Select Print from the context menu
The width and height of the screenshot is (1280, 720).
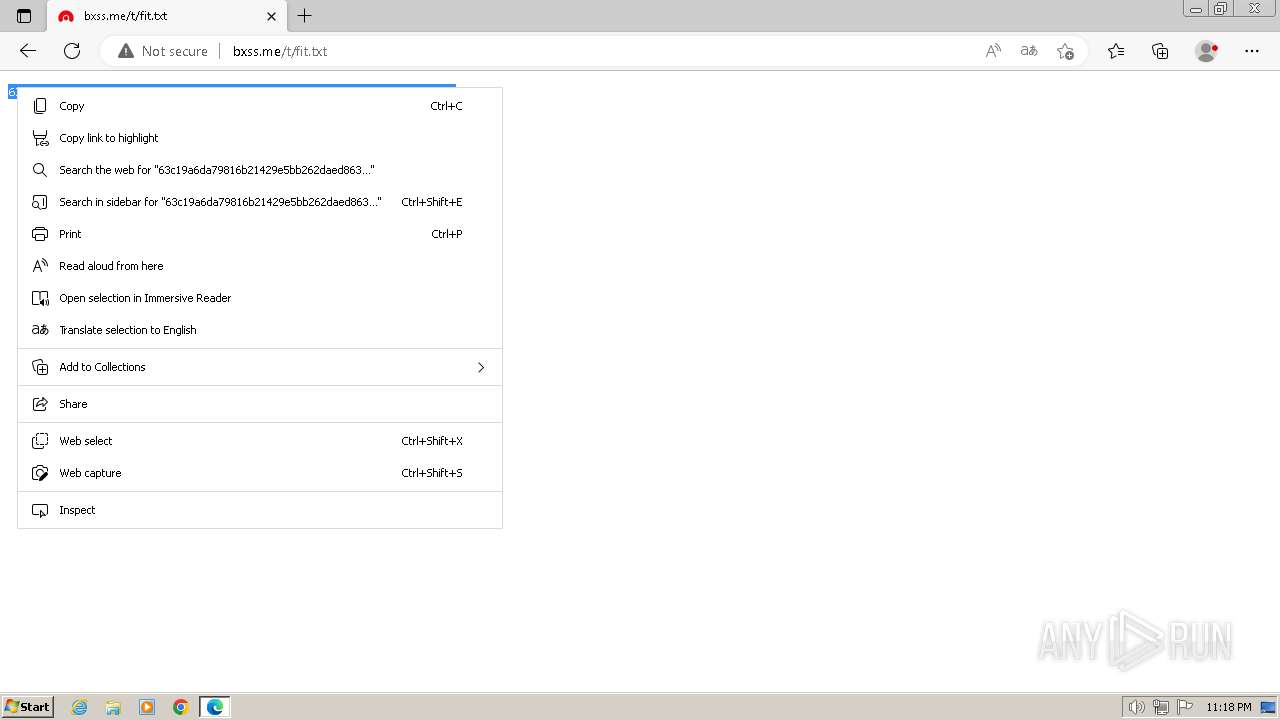tap(260, 234)
